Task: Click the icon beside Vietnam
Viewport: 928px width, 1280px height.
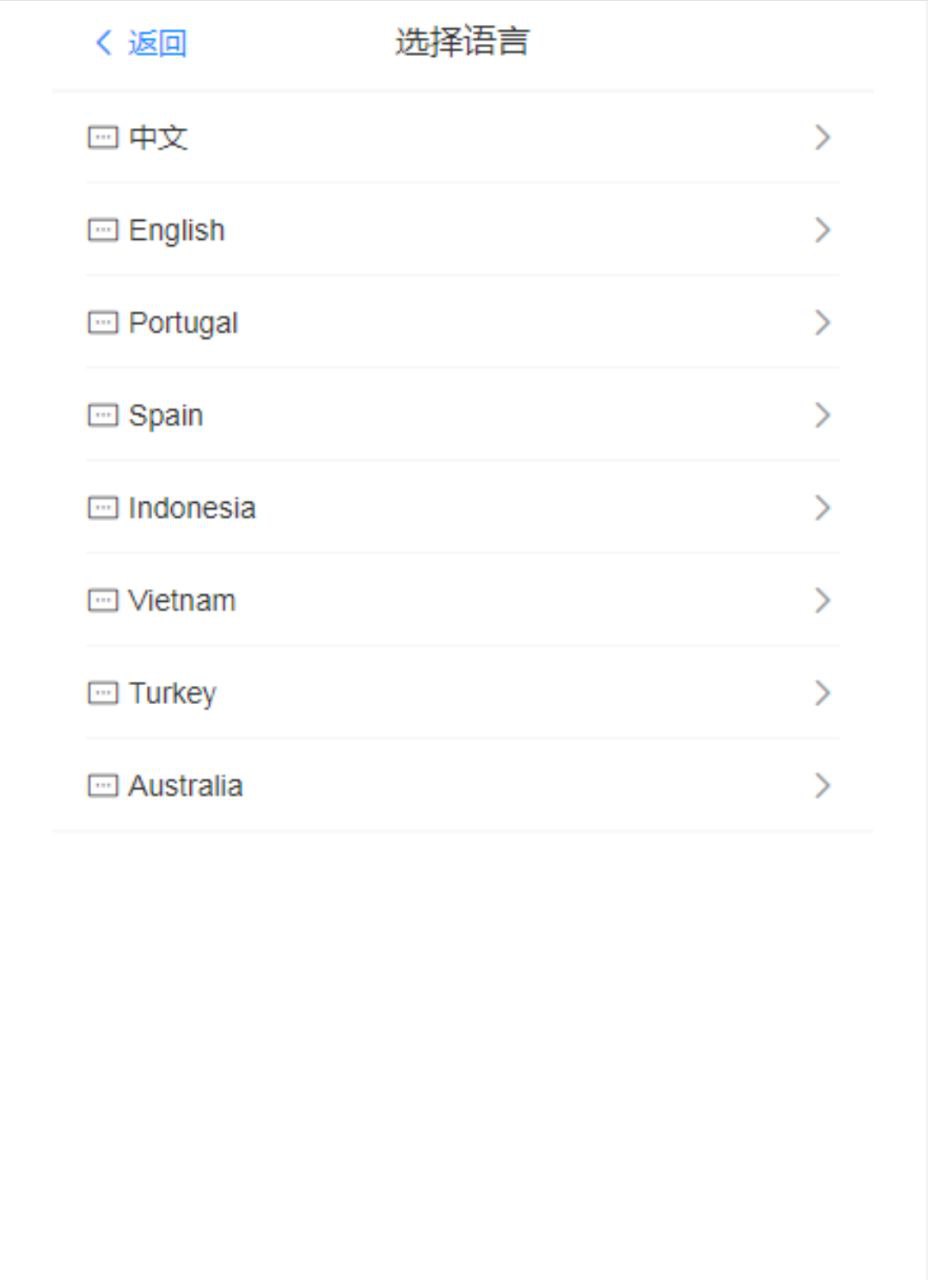Action: click(103, 601)
